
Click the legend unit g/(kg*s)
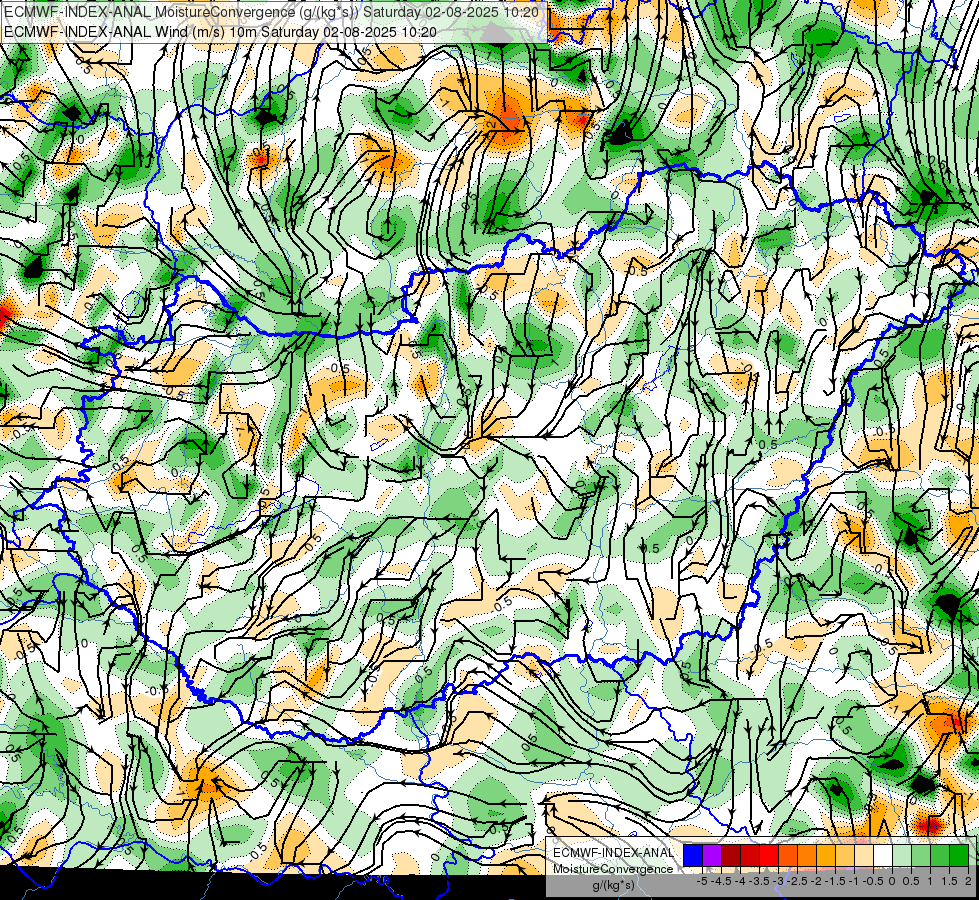613,885
